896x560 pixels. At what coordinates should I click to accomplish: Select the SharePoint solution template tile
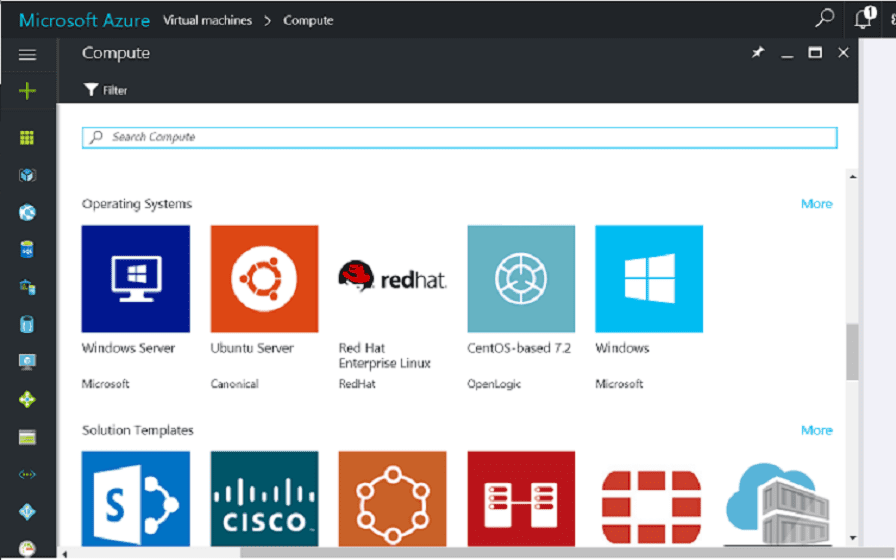tap(135, 499)
